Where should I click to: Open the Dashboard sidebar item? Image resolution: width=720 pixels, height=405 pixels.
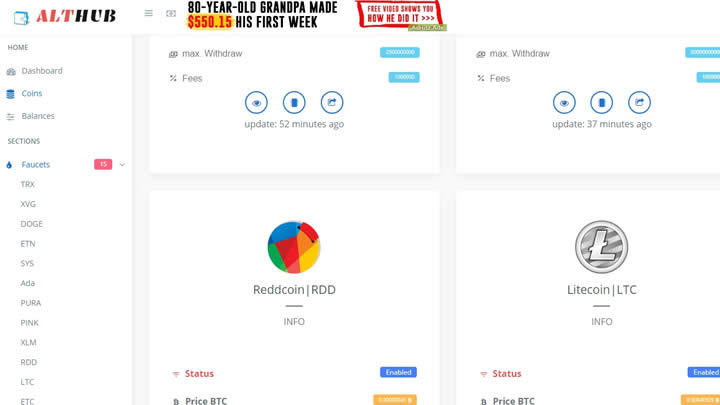(x=42, y=71)
